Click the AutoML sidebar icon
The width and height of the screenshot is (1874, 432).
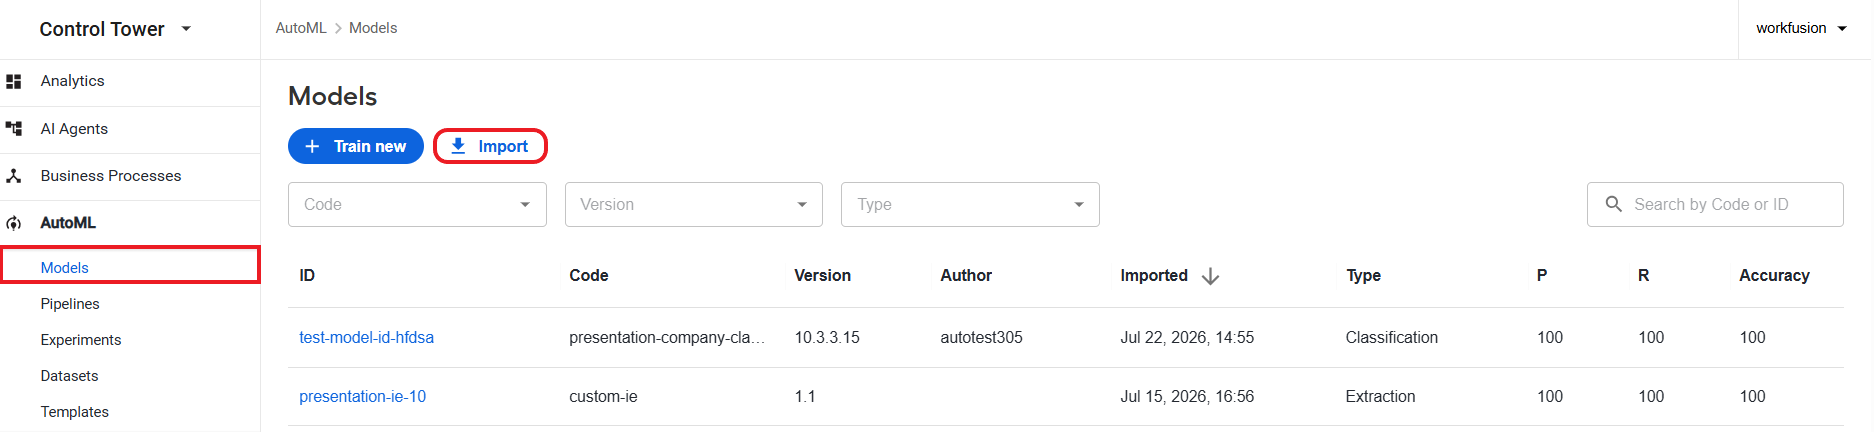[x=14, y=223]
